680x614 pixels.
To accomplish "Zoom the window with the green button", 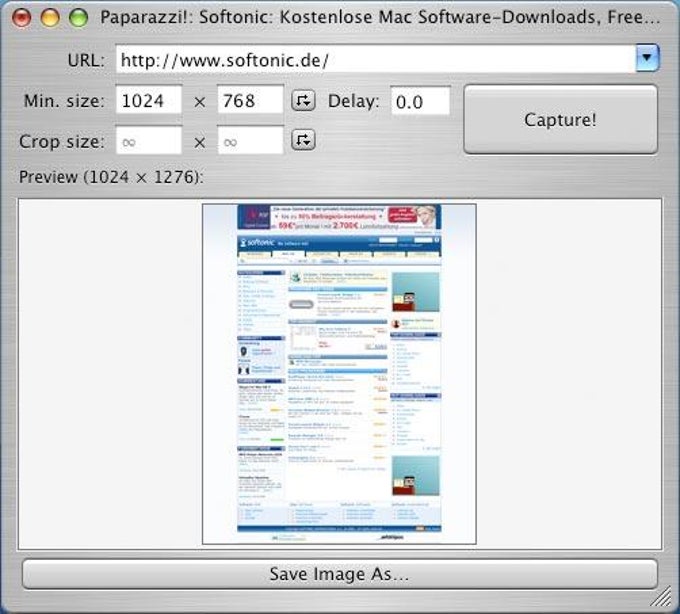I will pos(78,17).
